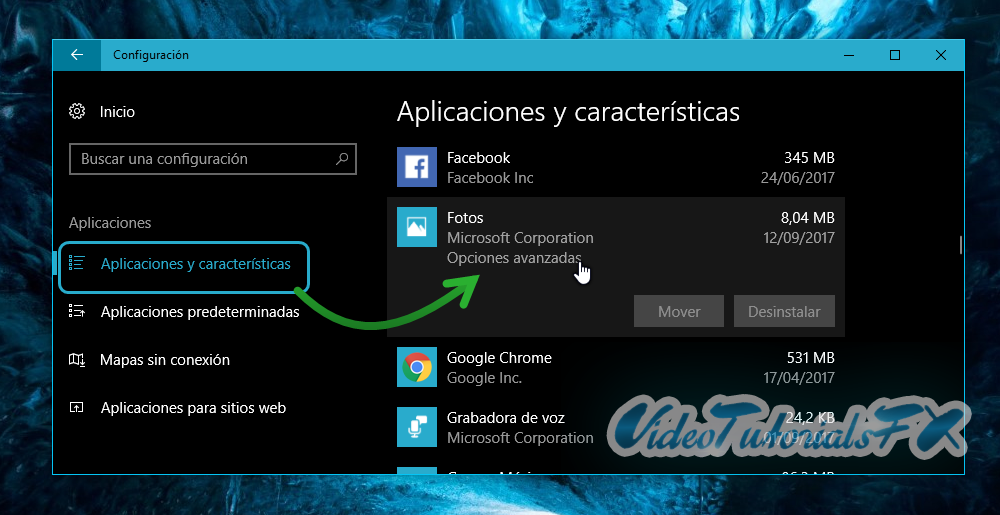
Task: Click Facebook install date '24/06/2017'
Action: [797, 178]
